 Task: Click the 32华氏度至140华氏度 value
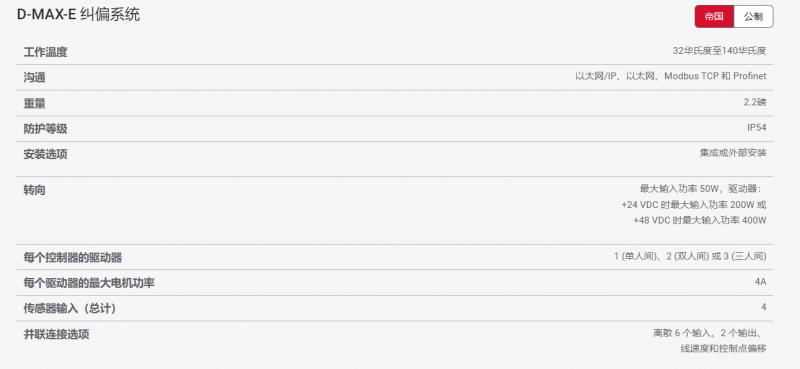pos(719,51)
